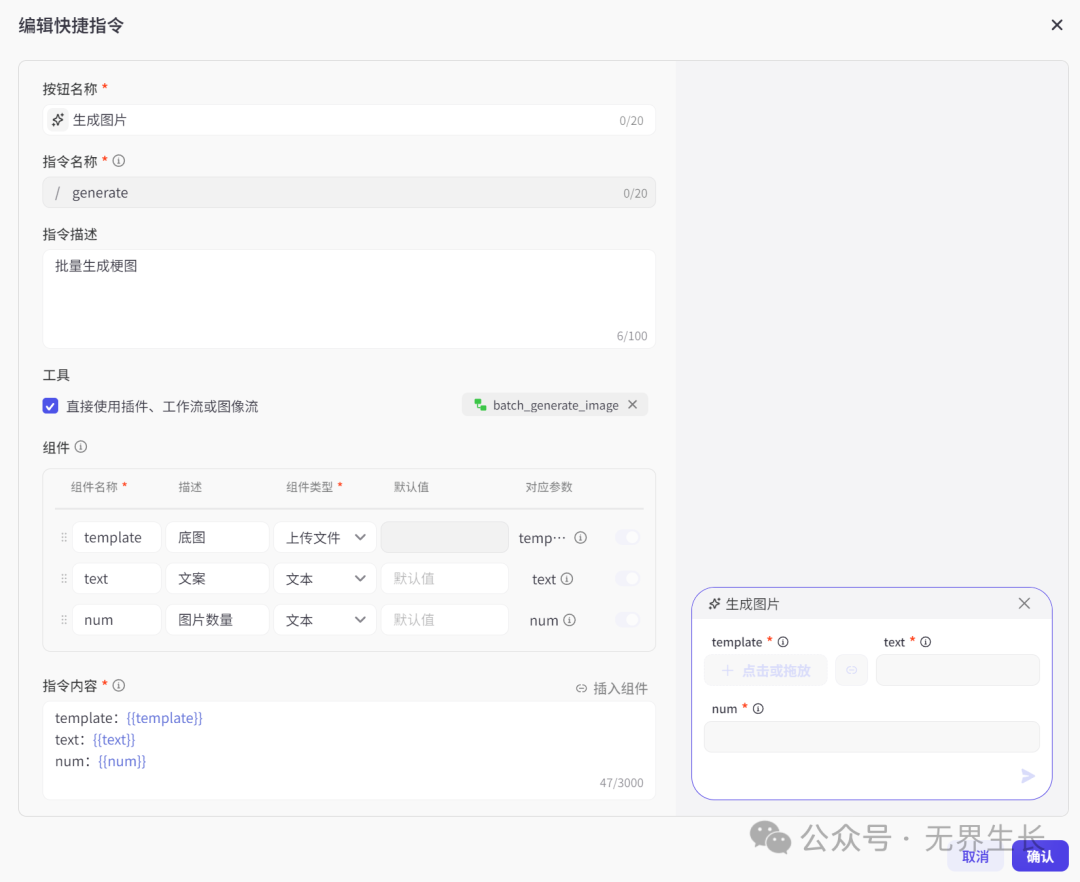Open the 上传文件 component type dropdown
Screen dimensions: 1080x882
(x=325, y=538)
